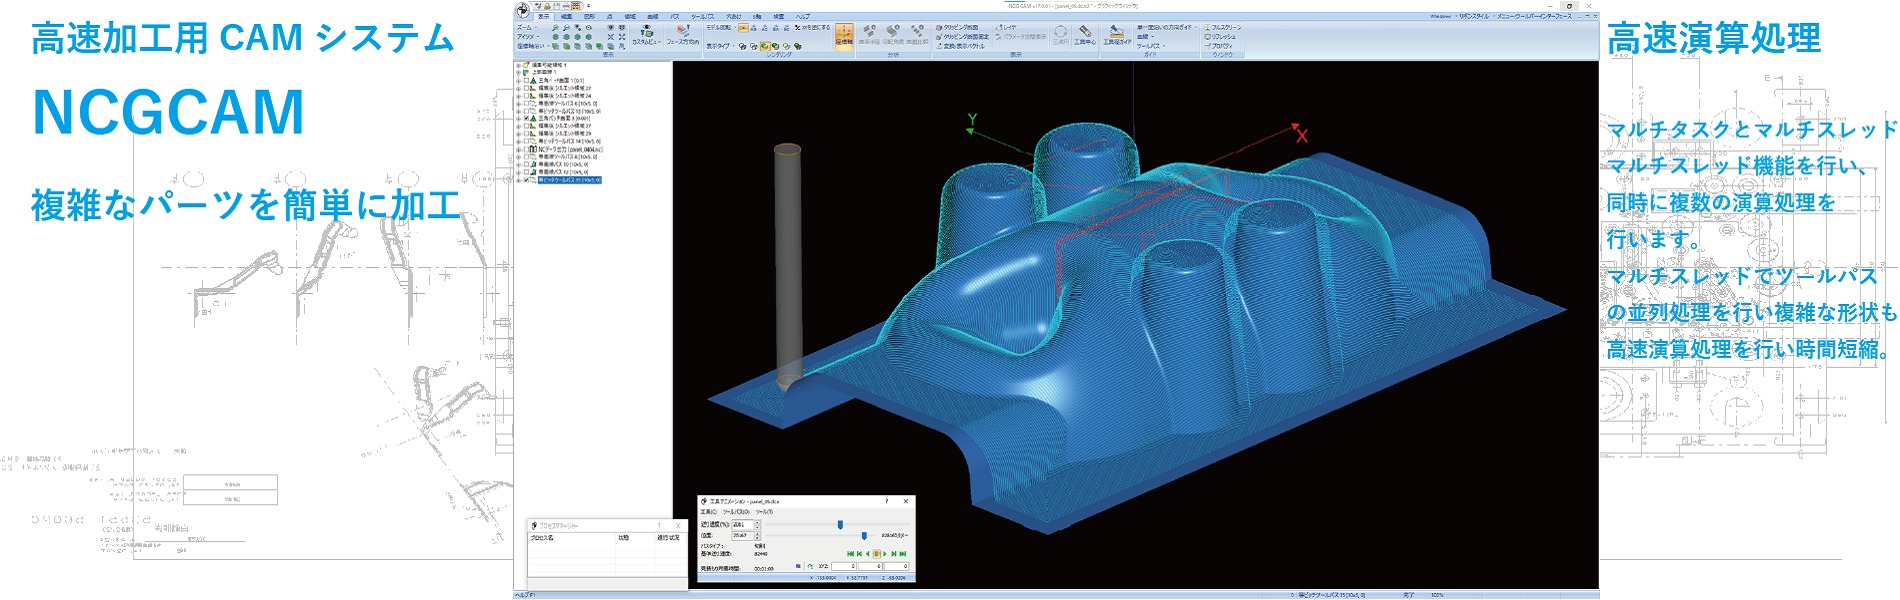The height and width of the screenshot is (600, 1900).
Task: Select the 曲面比較 surface compare icon
Action: (x=917, y=35)
